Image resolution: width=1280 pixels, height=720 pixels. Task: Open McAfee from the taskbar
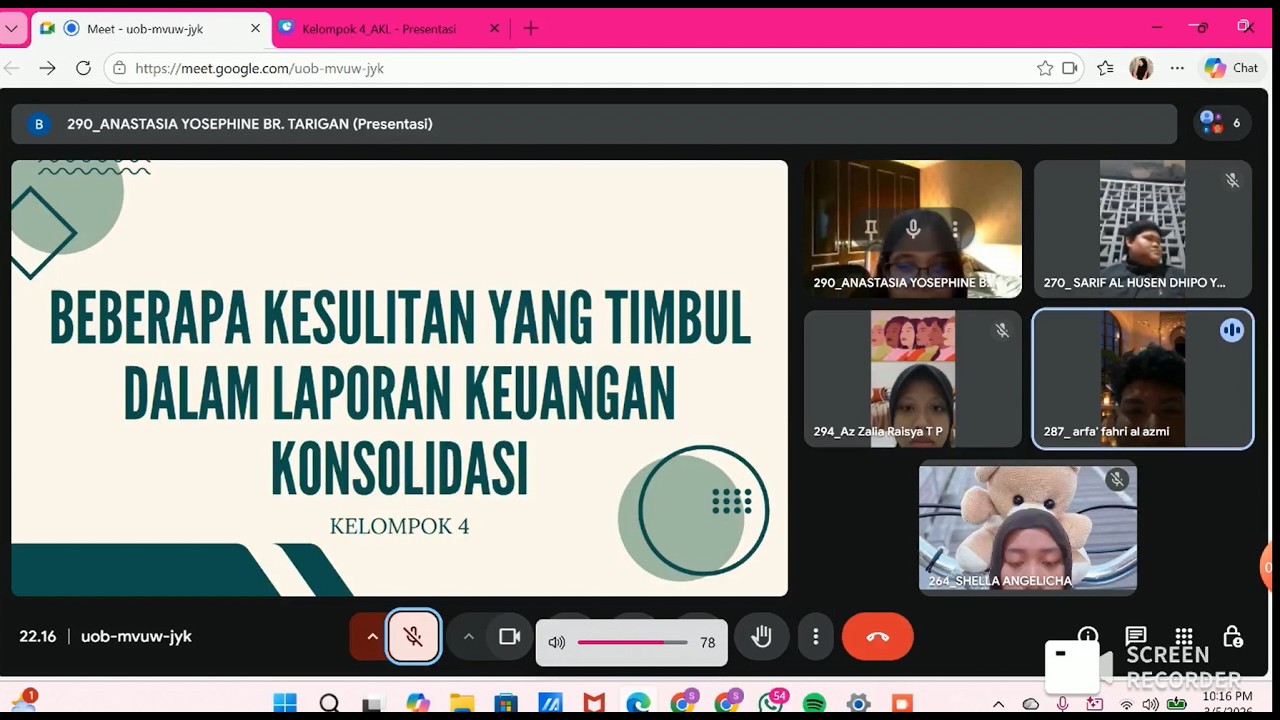click(594, 703)
